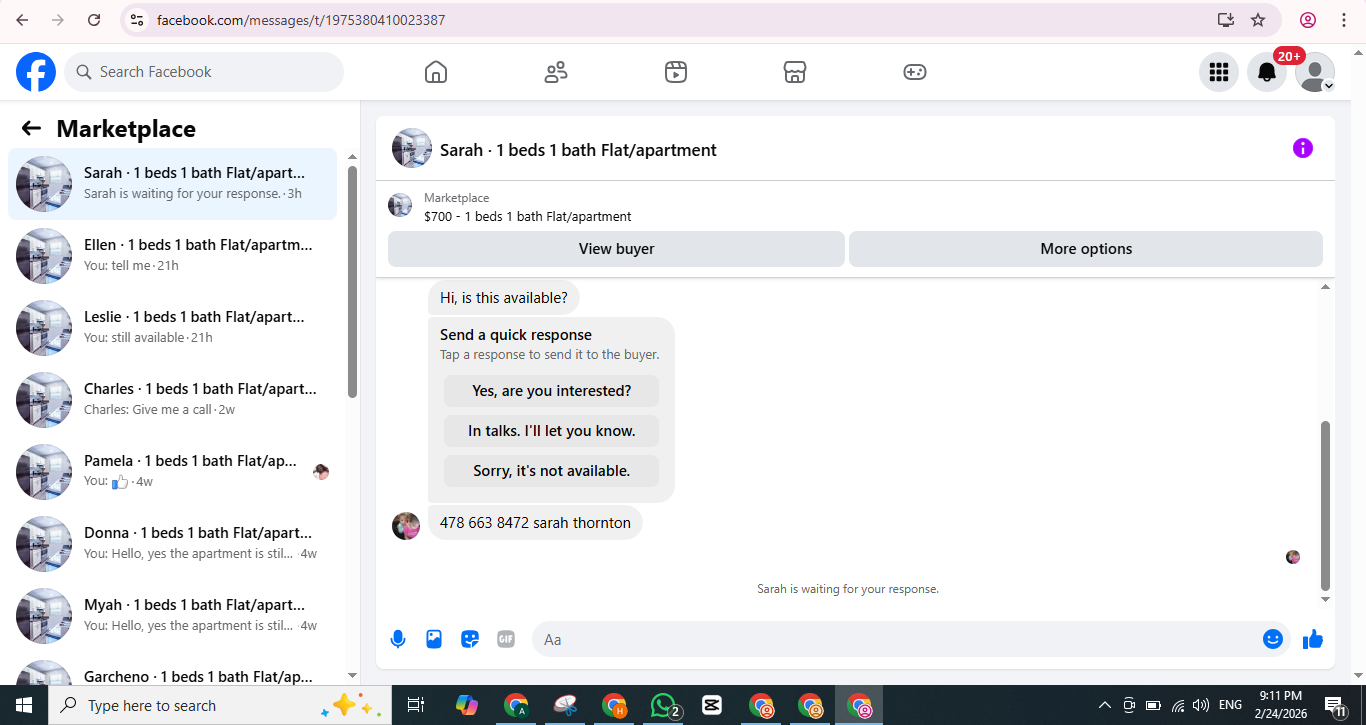1366x725 pixels.
Task: Bookmark the page with star icon
Action: point(1258,20)
